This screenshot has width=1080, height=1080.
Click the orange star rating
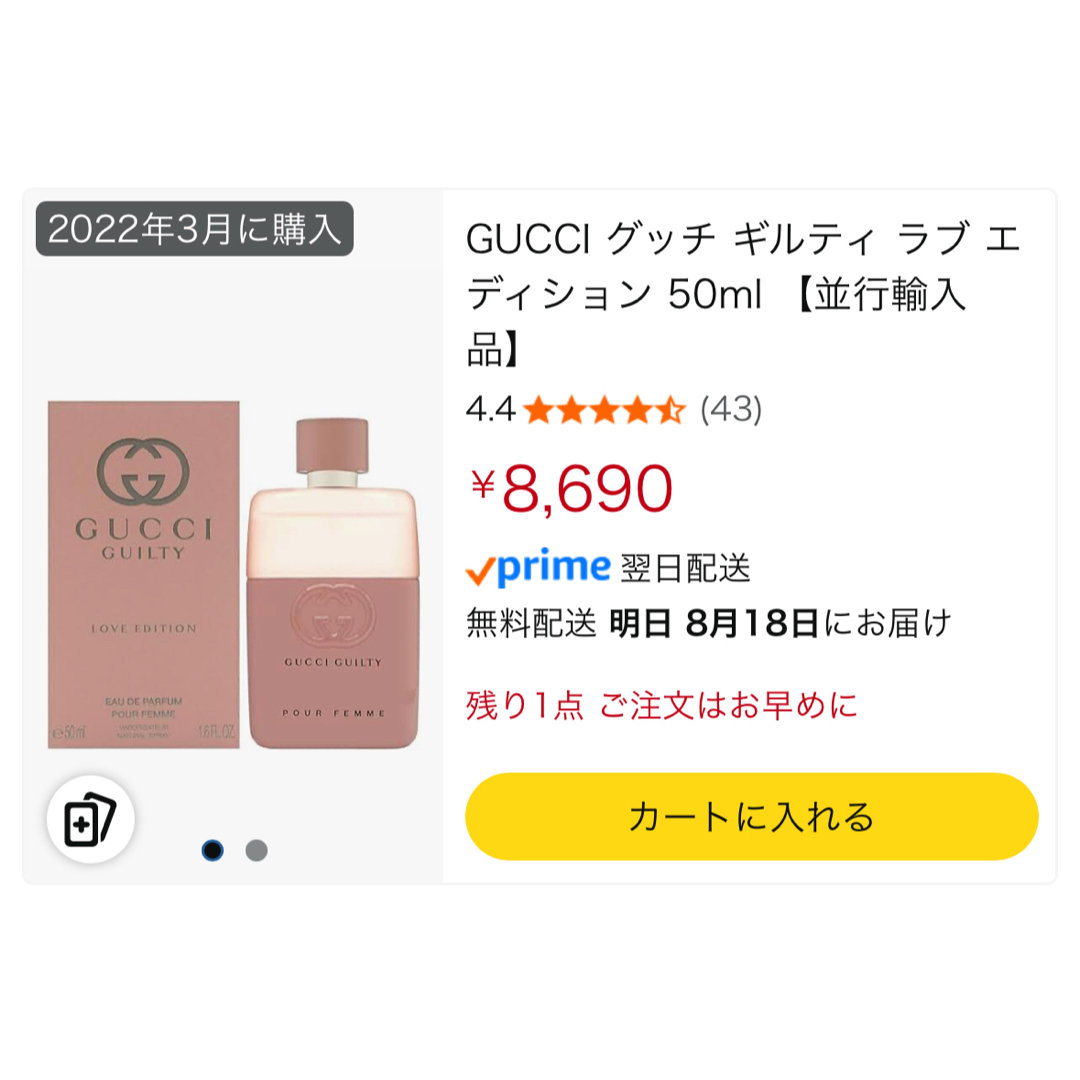click(x=604, y=411)
